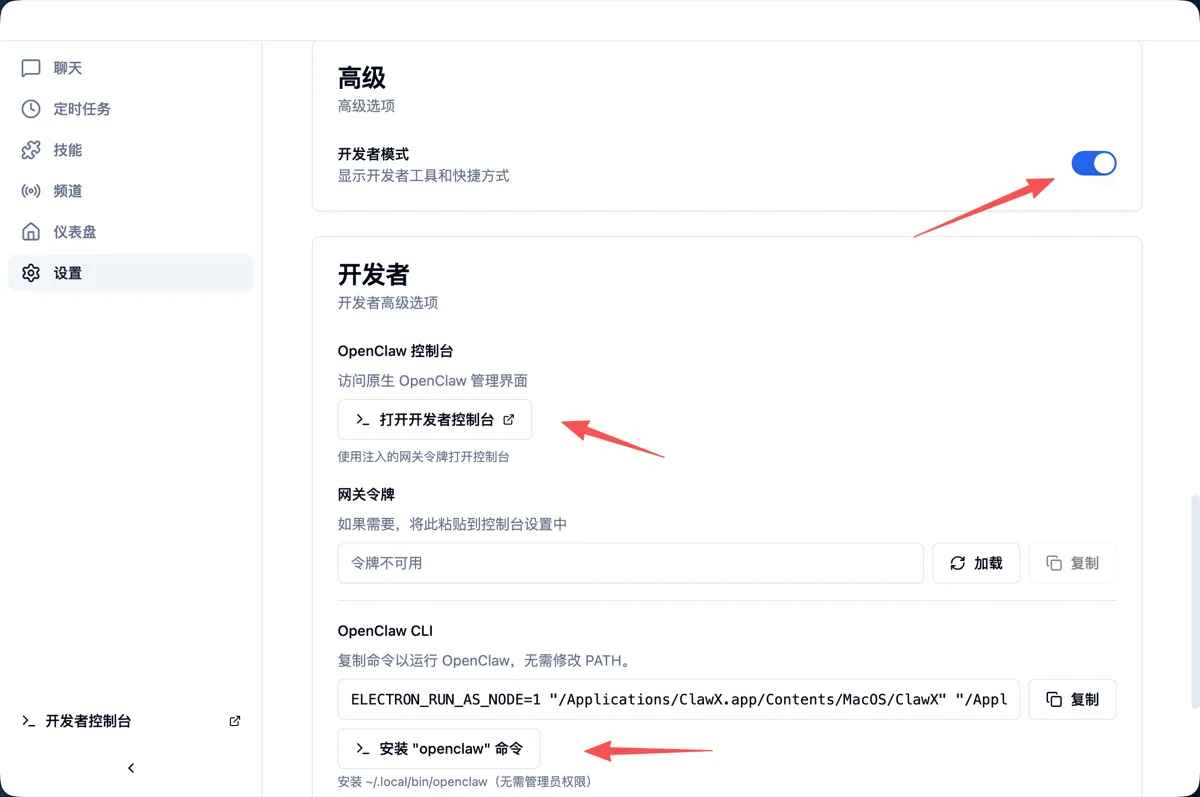
Task: Click 打开开发者控制台 button
Action: point(435,420)
